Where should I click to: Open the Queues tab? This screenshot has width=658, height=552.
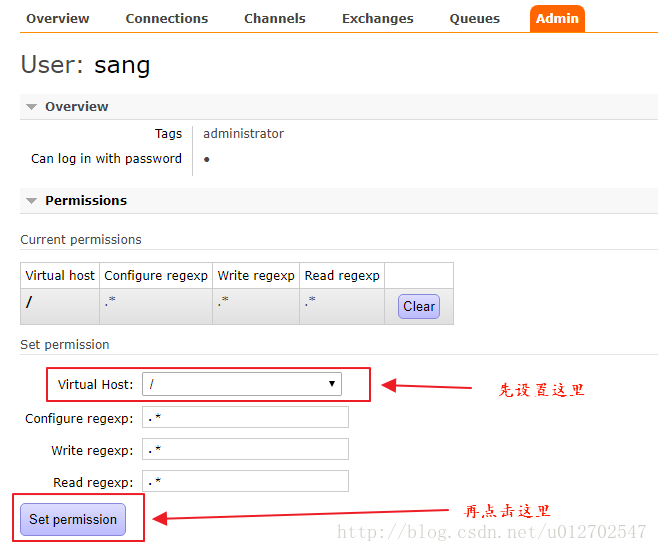click(474, 18)
